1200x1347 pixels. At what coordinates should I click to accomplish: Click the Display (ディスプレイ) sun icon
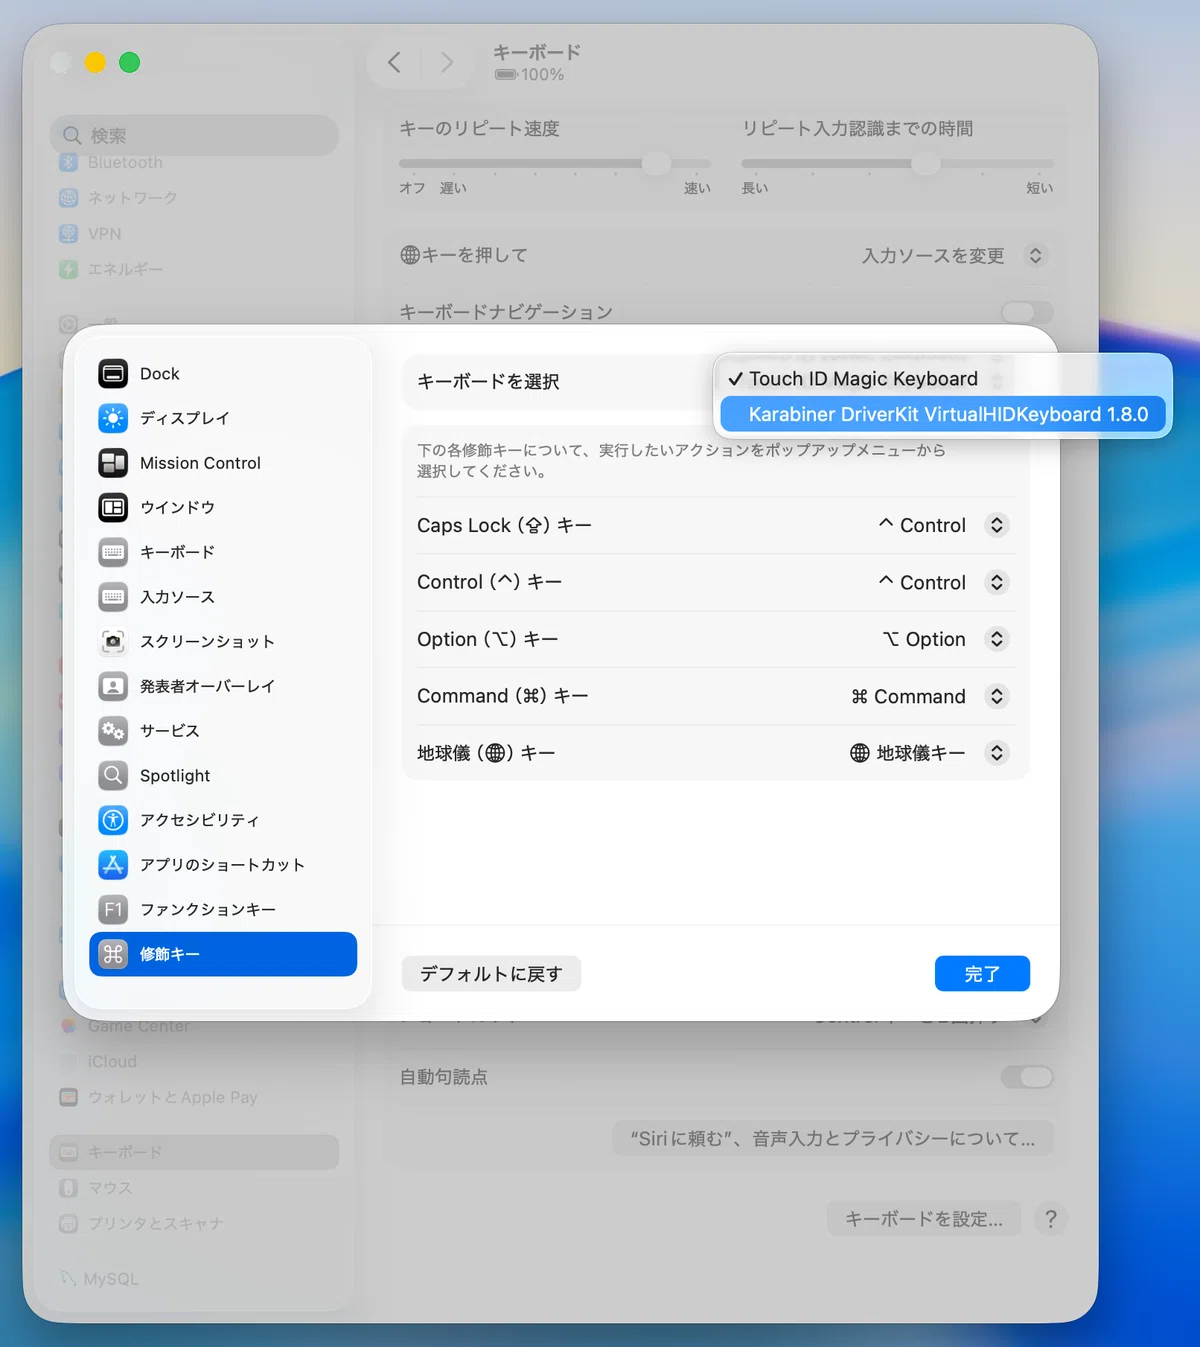[113, 418]
